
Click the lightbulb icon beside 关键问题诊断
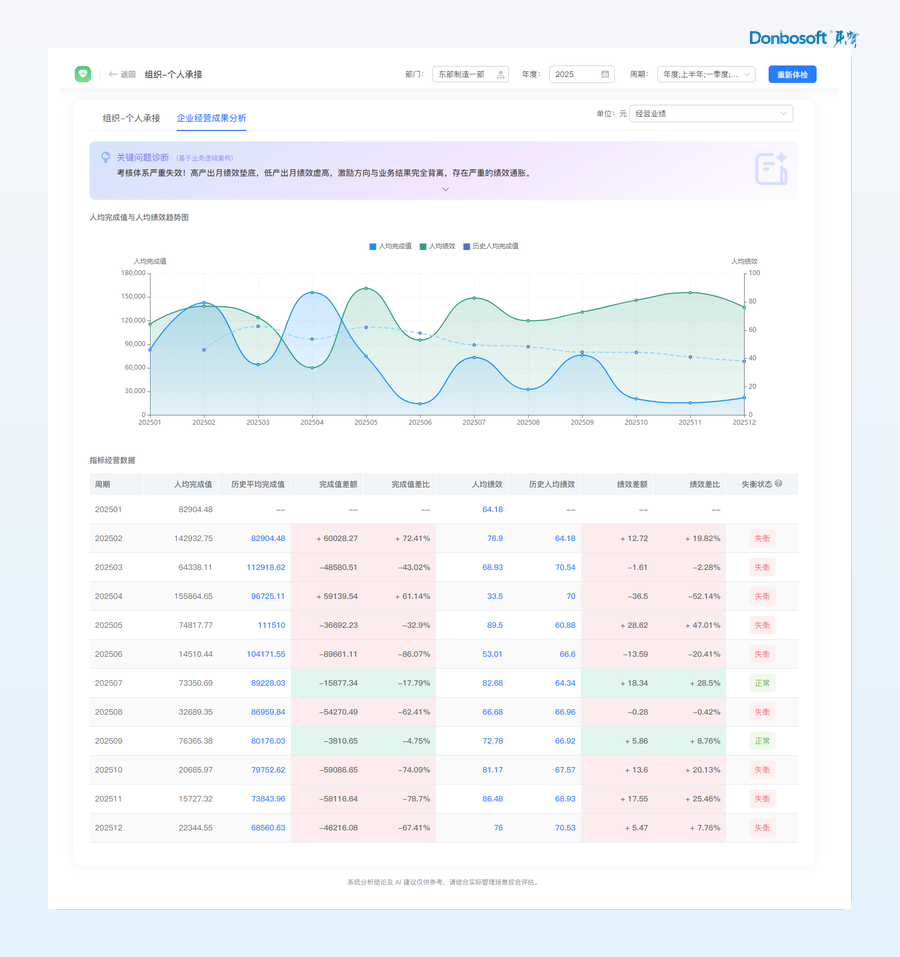pos(106,157)
